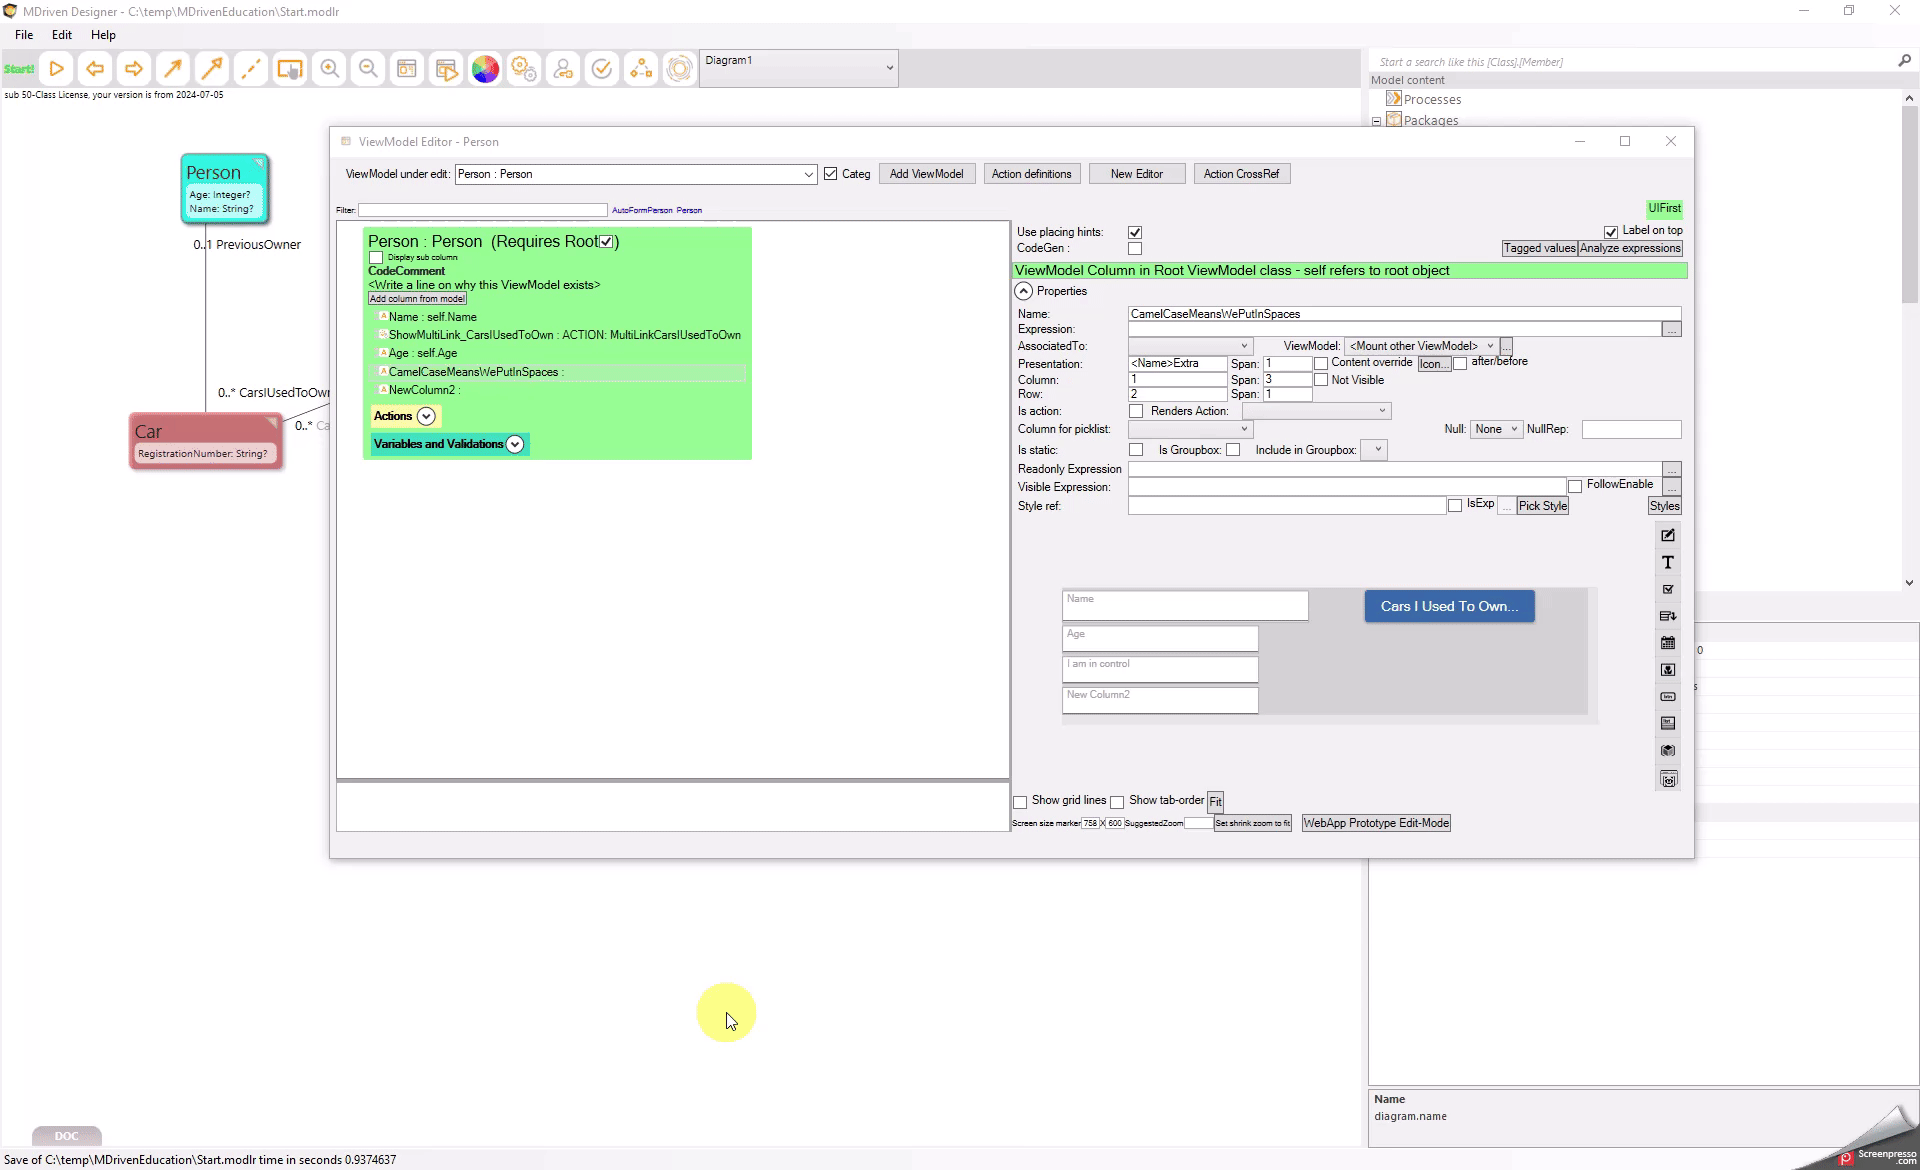Click the zoom out magnifier icon

pyautogui.click(x=368, y=69)
